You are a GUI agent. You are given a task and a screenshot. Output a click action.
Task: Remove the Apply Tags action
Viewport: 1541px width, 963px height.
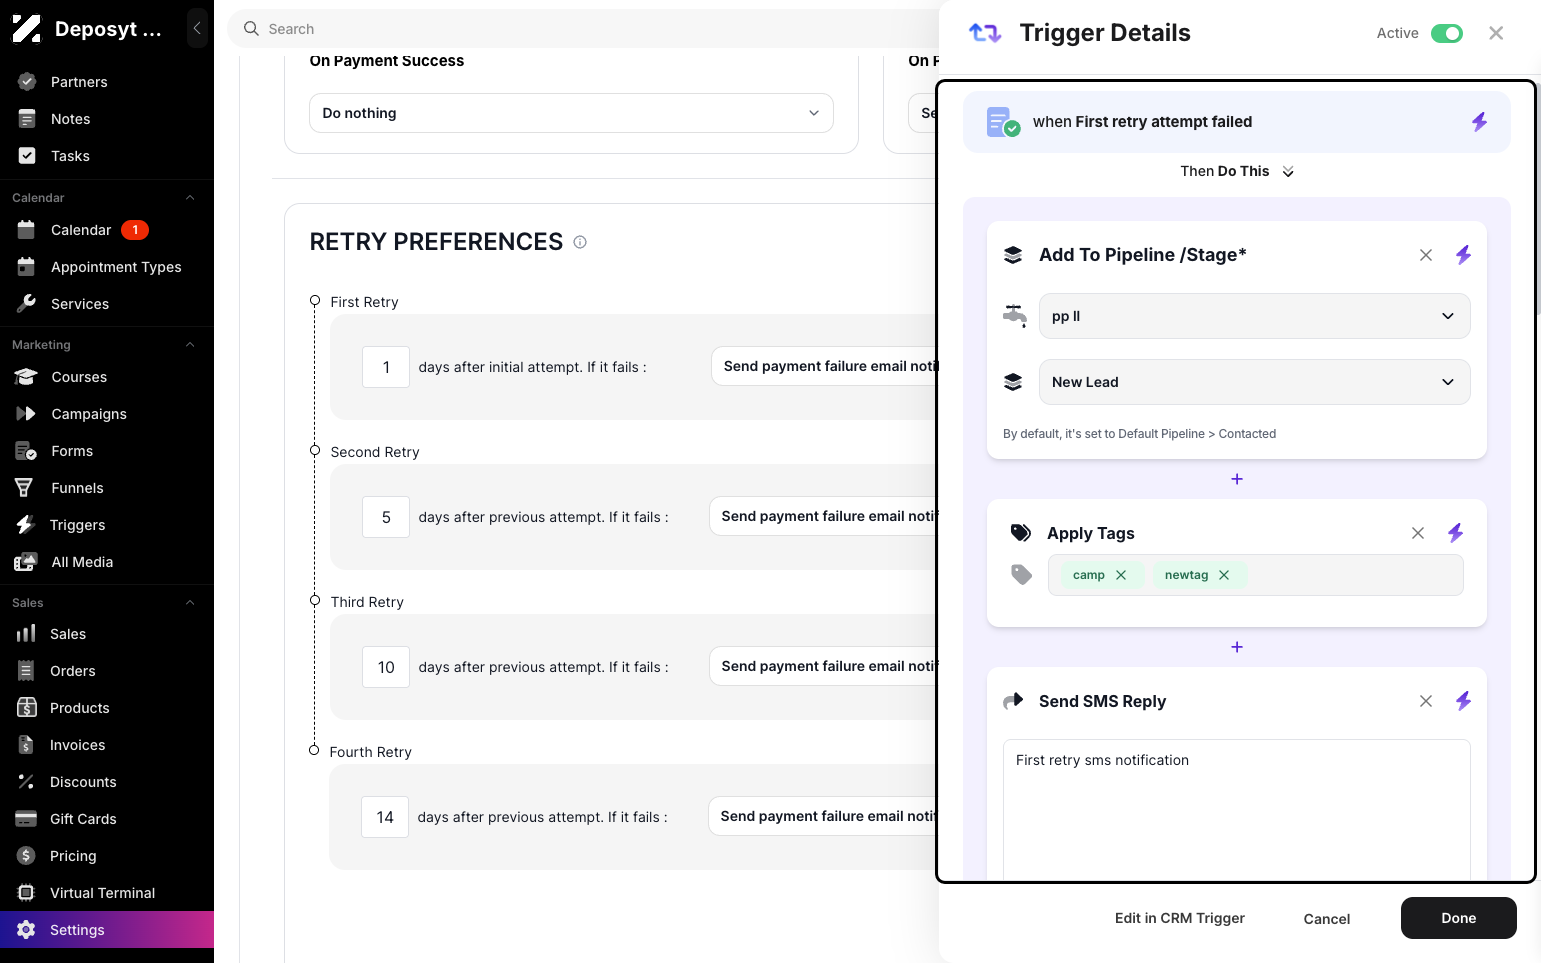(1418, 533)
